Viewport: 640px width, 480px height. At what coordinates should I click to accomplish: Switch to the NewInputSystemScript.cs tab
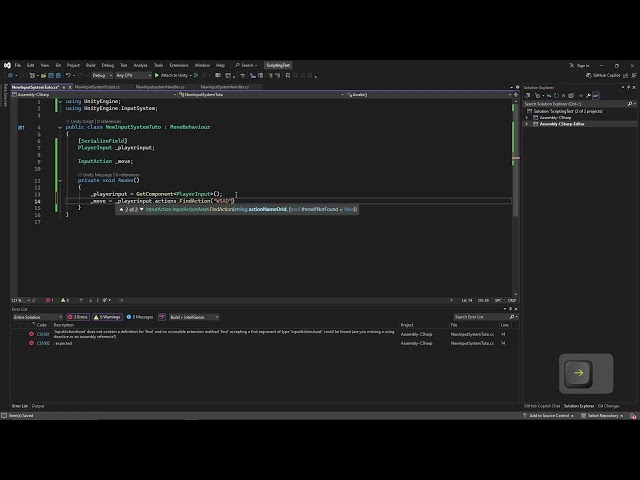(97, 87)
